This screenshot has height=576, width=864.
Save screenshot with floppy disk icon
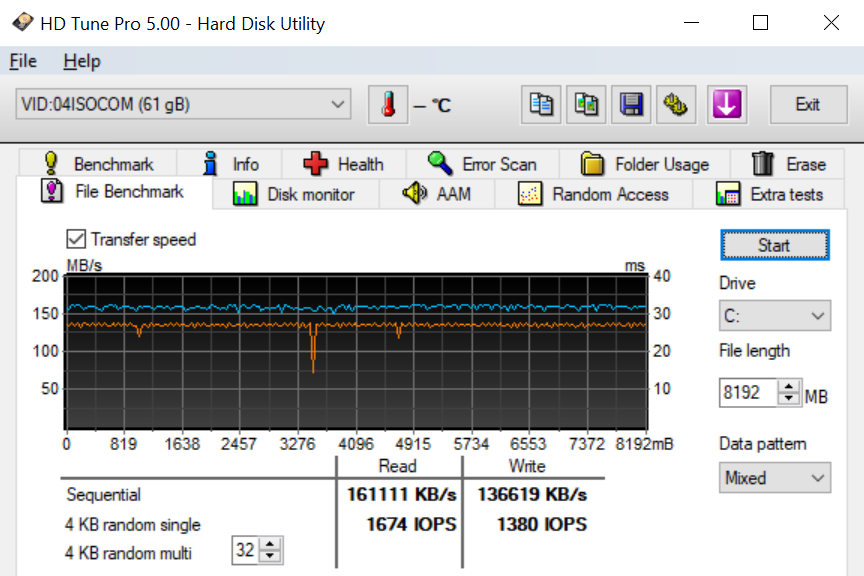point(631,104)
